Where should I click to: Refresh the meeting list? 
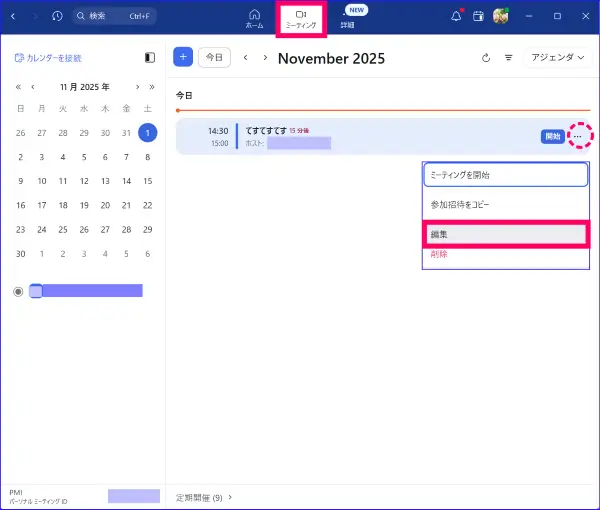[x=486, y=58]
